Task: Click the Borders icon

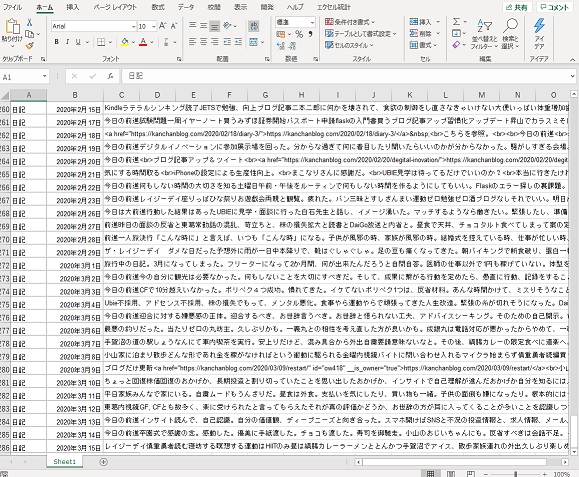Action: tap(101, 42)
